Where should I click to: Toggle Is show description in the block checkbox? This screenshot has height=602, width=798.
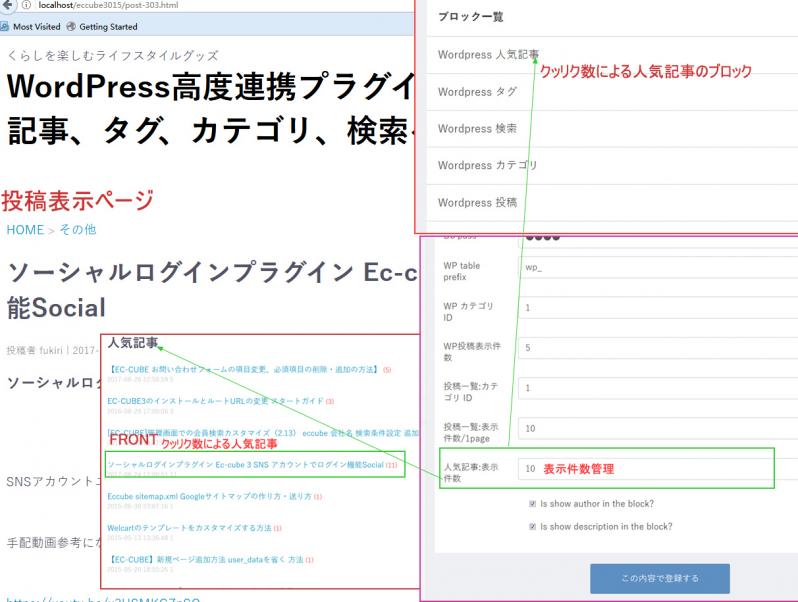pos(532,527)
